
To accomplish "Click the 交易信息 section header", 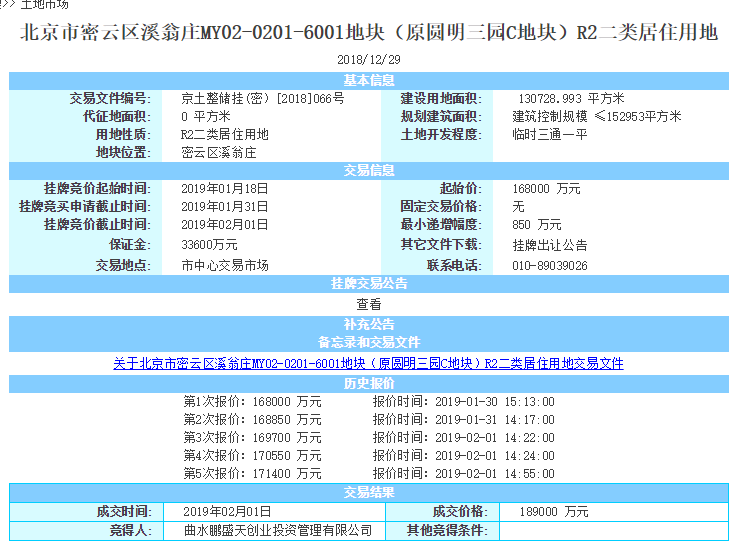I will coord(369,171).
